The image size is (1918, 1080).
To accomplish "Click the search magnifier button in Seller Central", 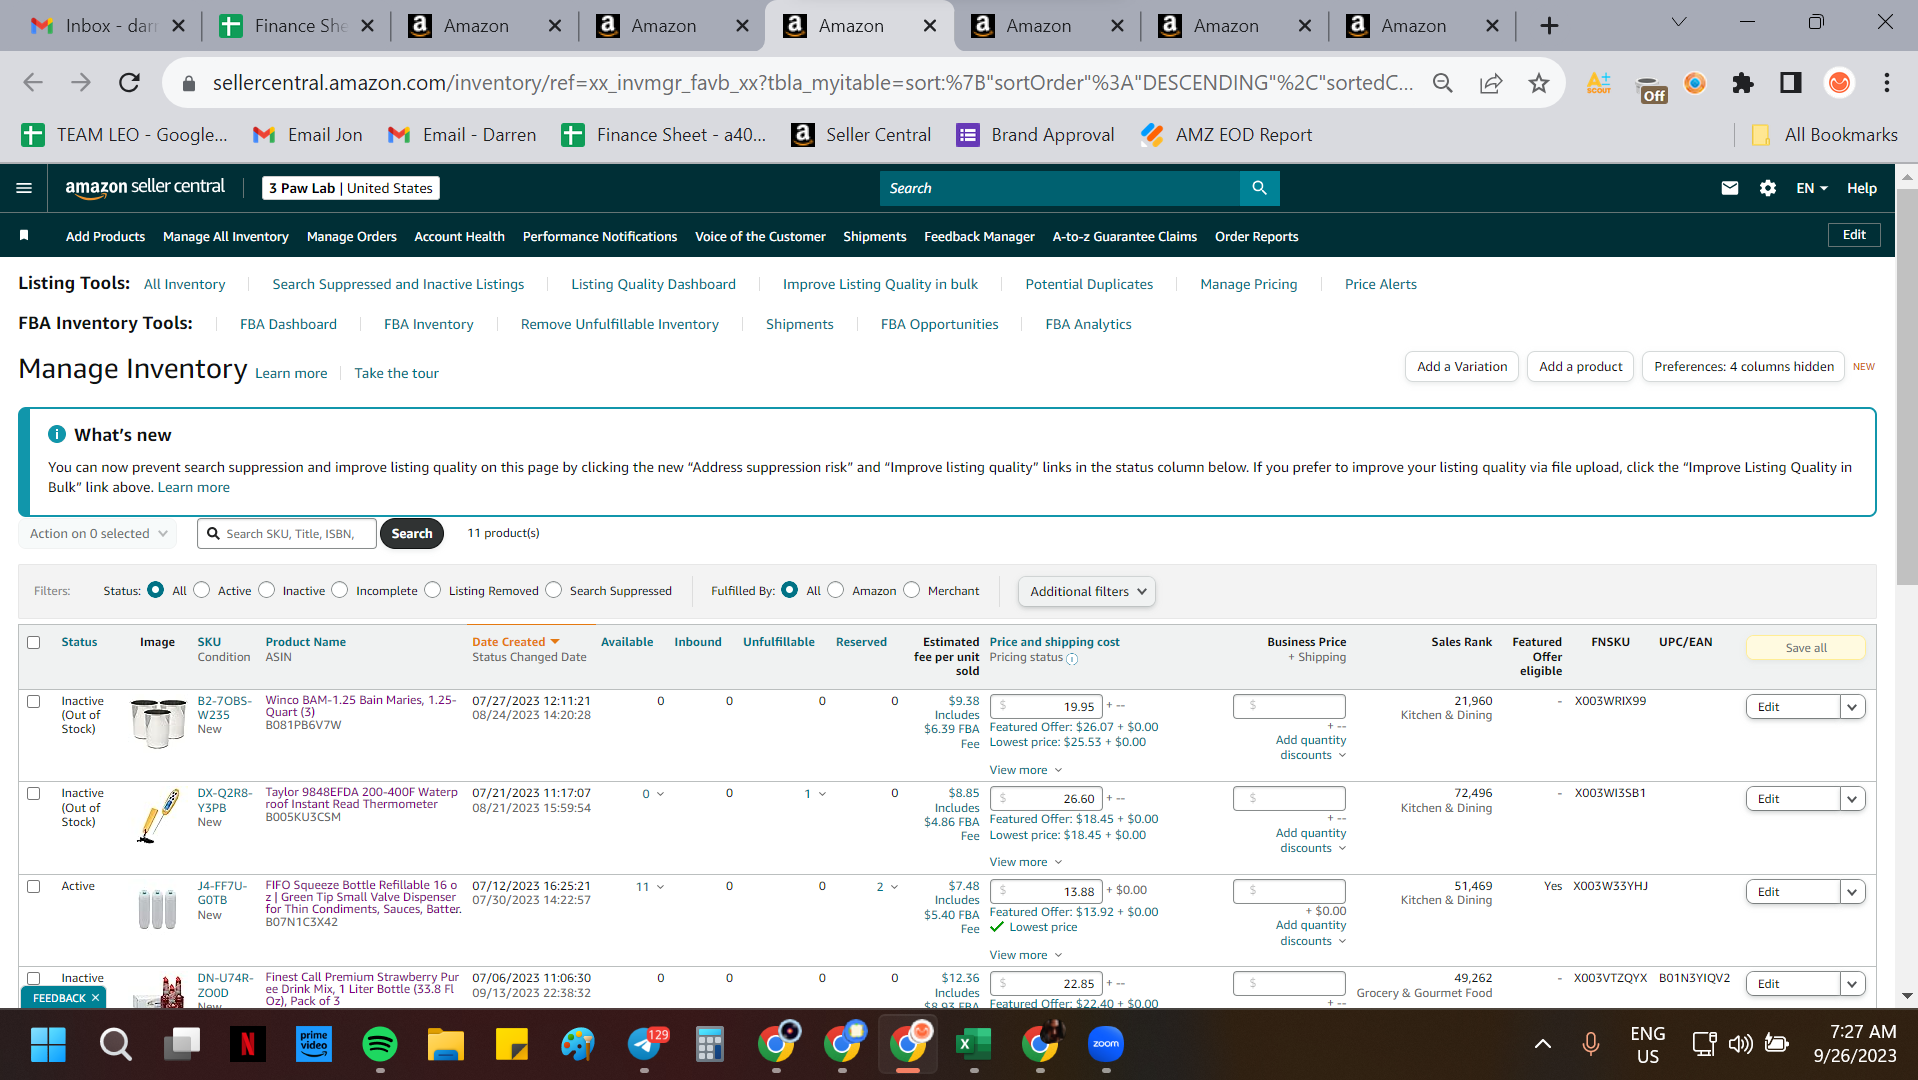I will (x=1259, y=188).
